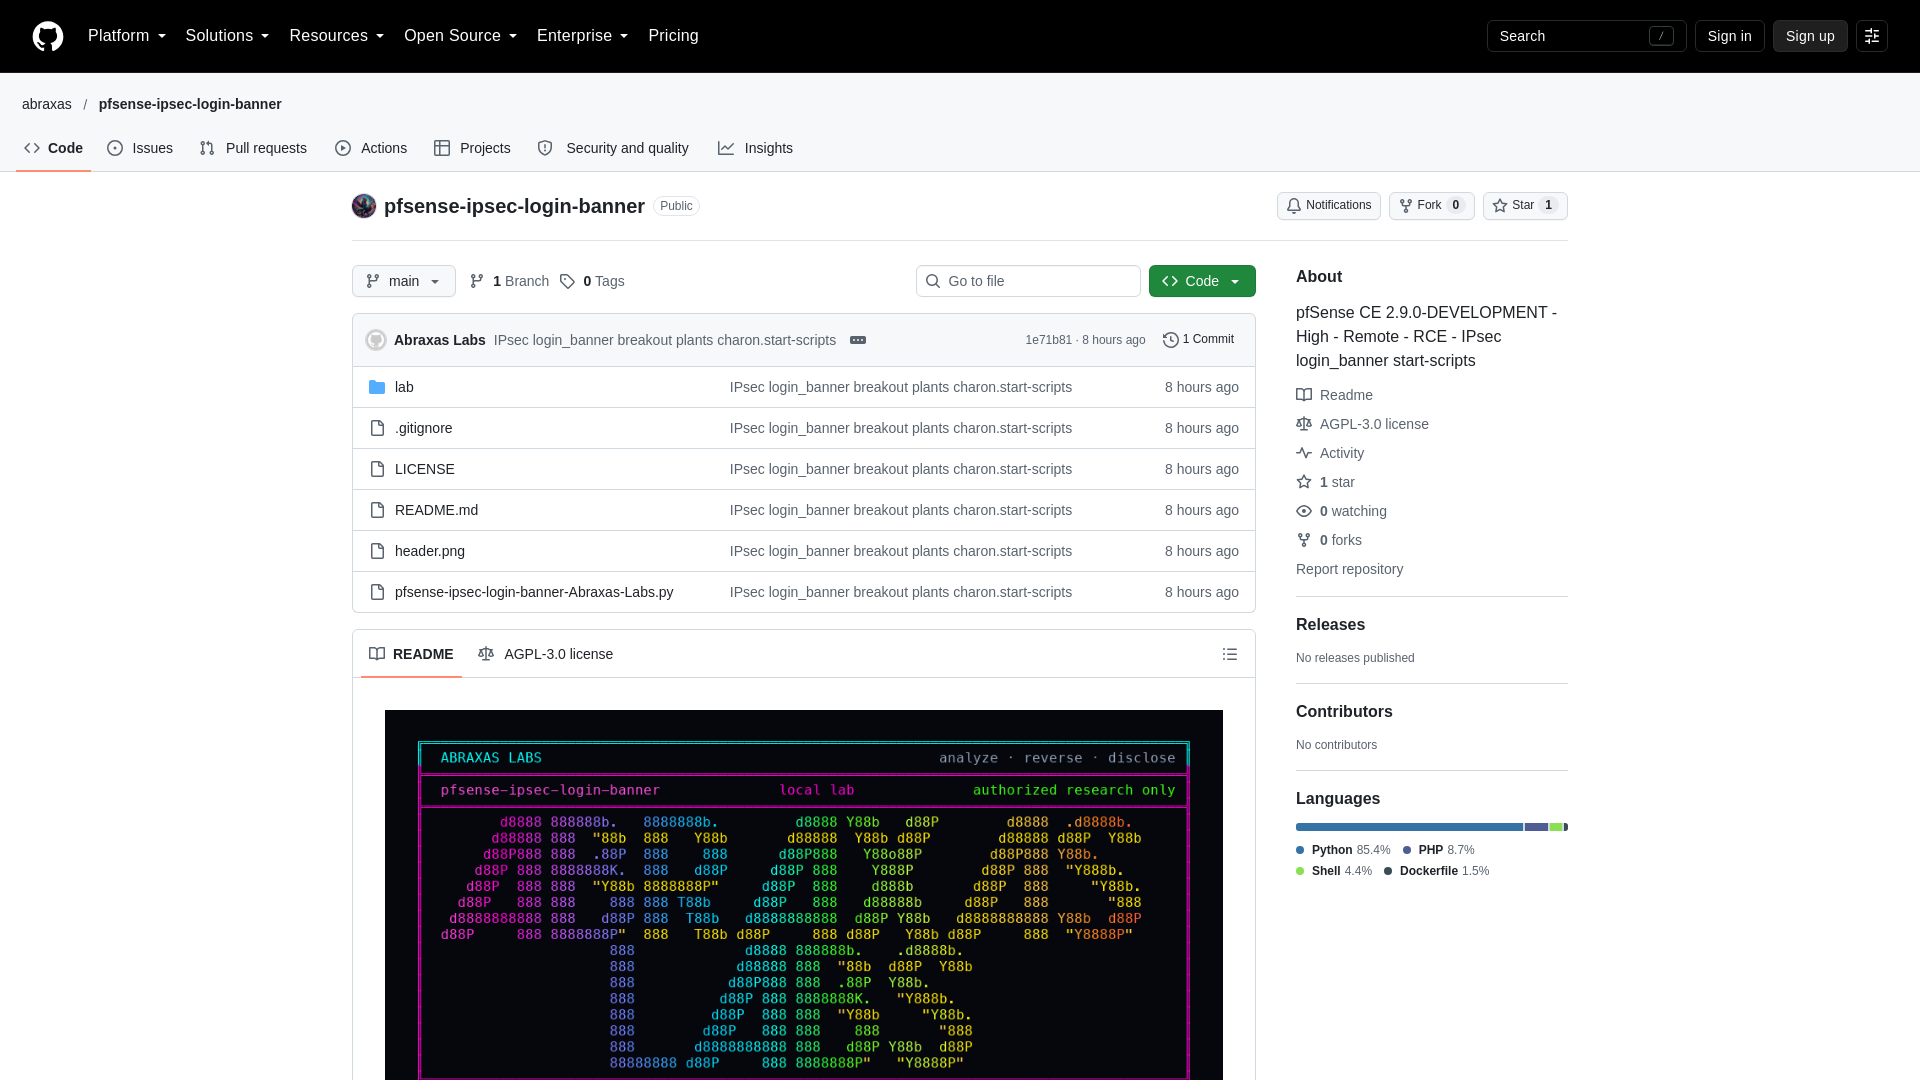
Task: Open the Security and quality tab
Action: pyautogui.click(x=613, y=148)
